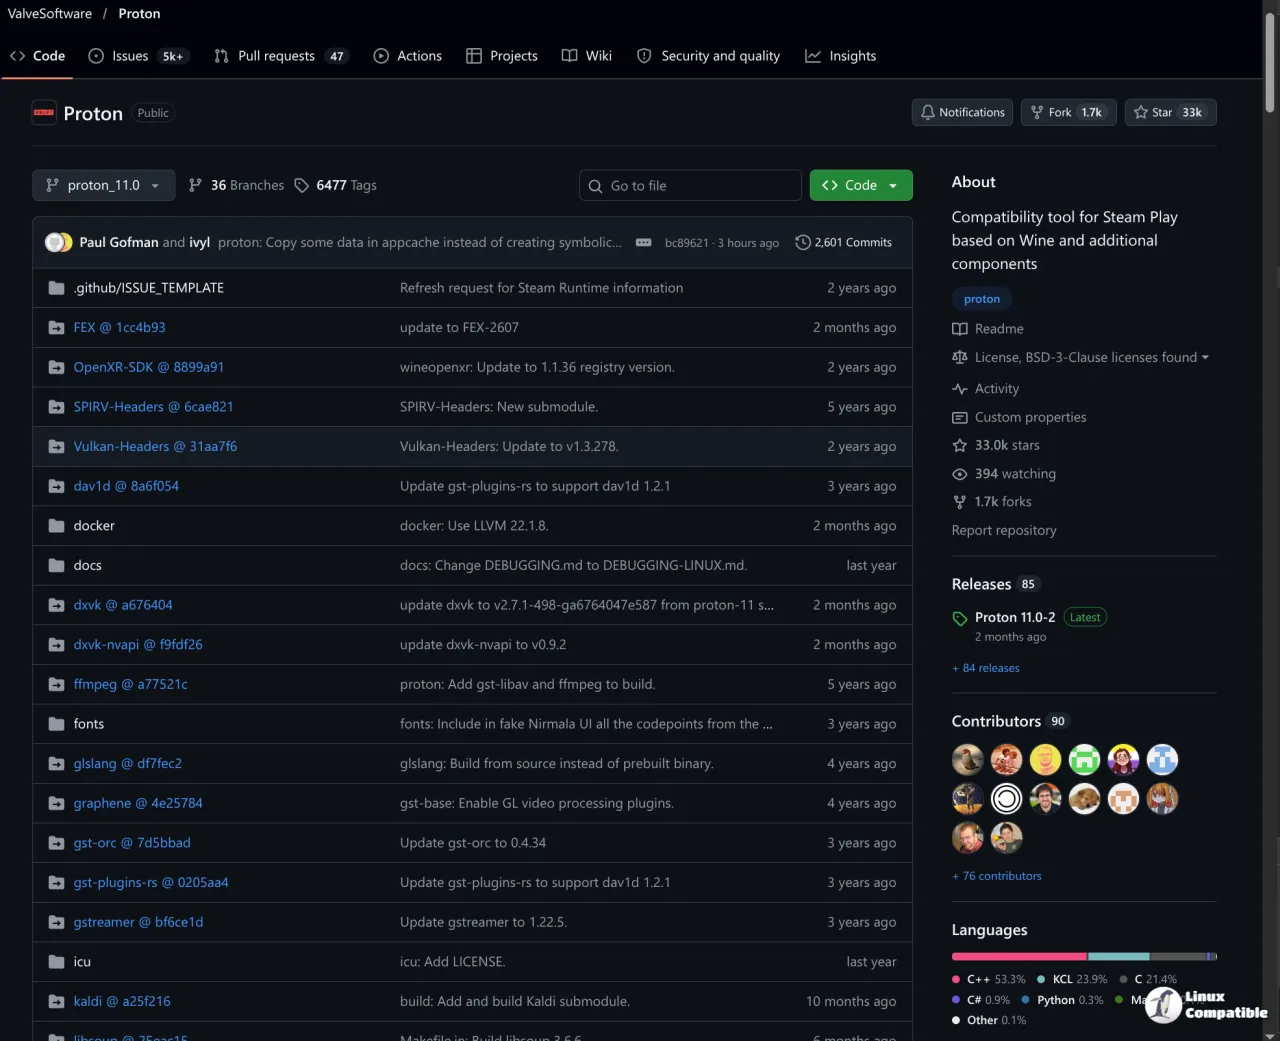Open the Readme link in About
1280x1041 pixels.
[988, 329]
